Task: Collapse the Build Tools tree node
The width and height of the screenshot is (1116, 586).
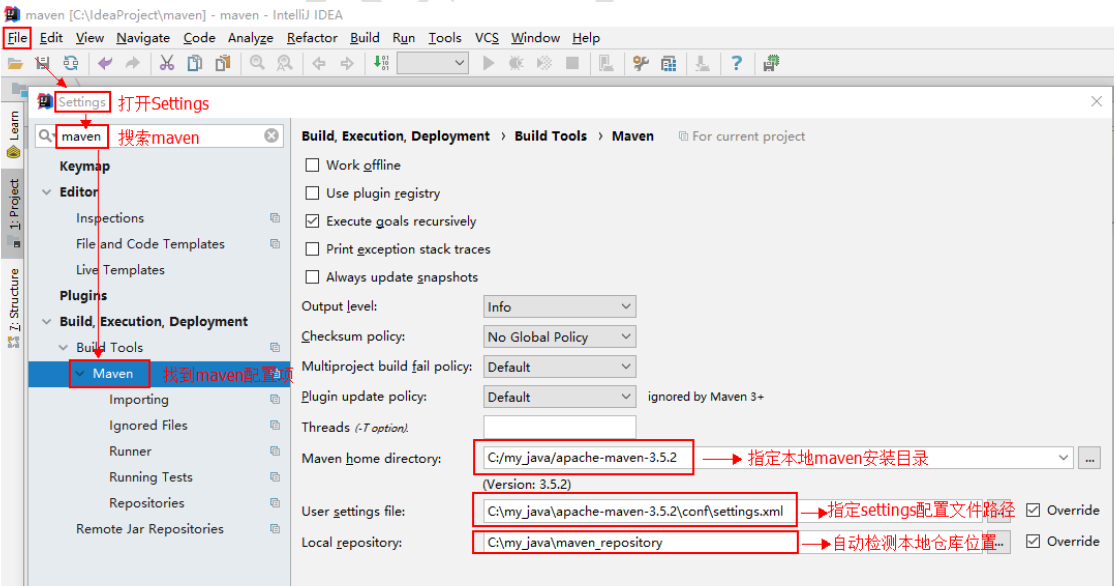Action: tap(63, 347)
